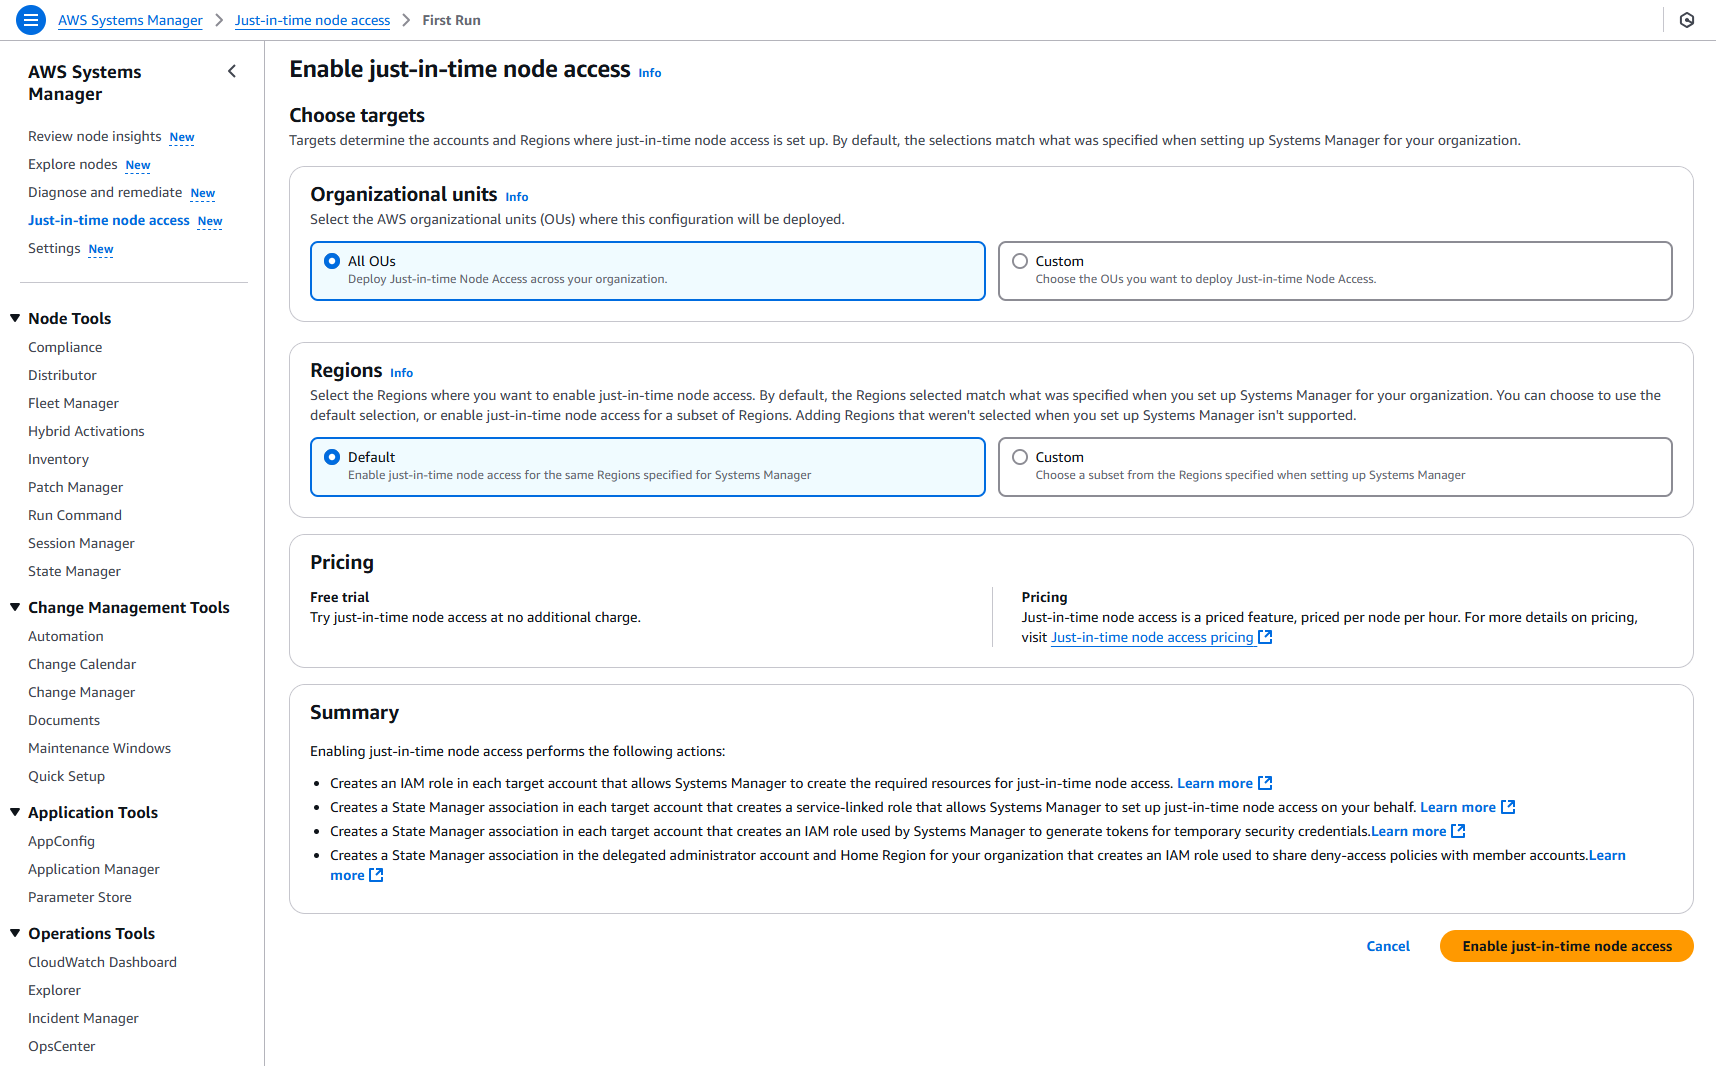
Task: Click Enable just-in-time node access button
Action: pos(1566,946)
